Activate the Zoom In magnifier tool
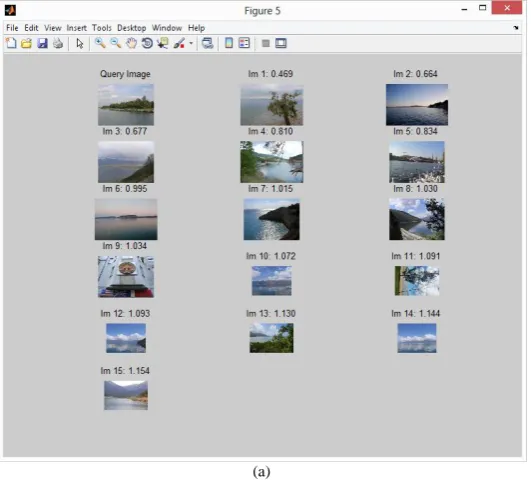531x486 pixels. point(100,43)
